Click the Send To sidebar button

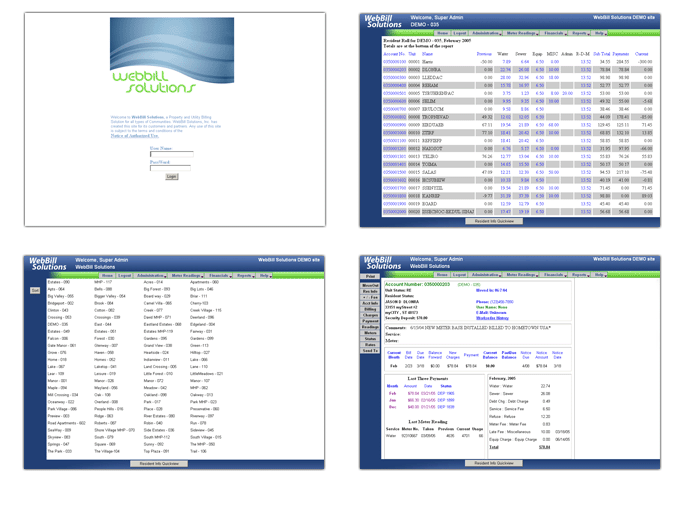[x=370, y=350]
